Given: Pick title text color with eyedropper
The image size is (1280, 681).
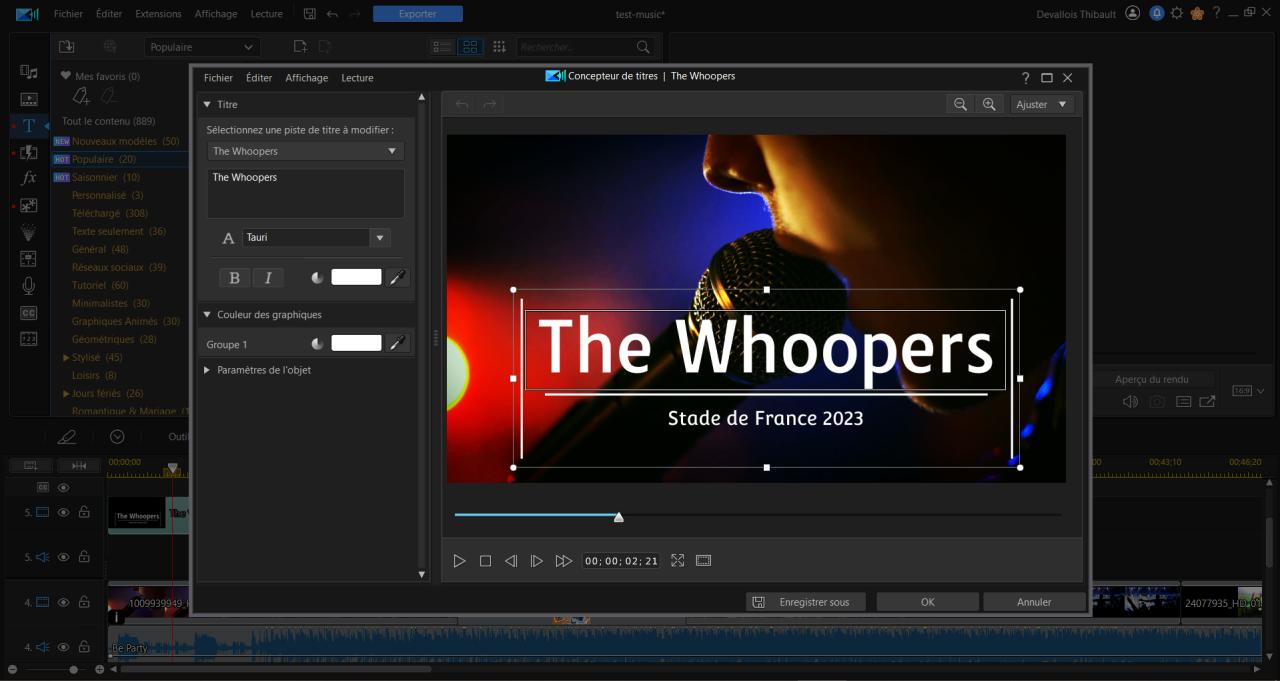Looking at the screenshot, I should (398, 277).
